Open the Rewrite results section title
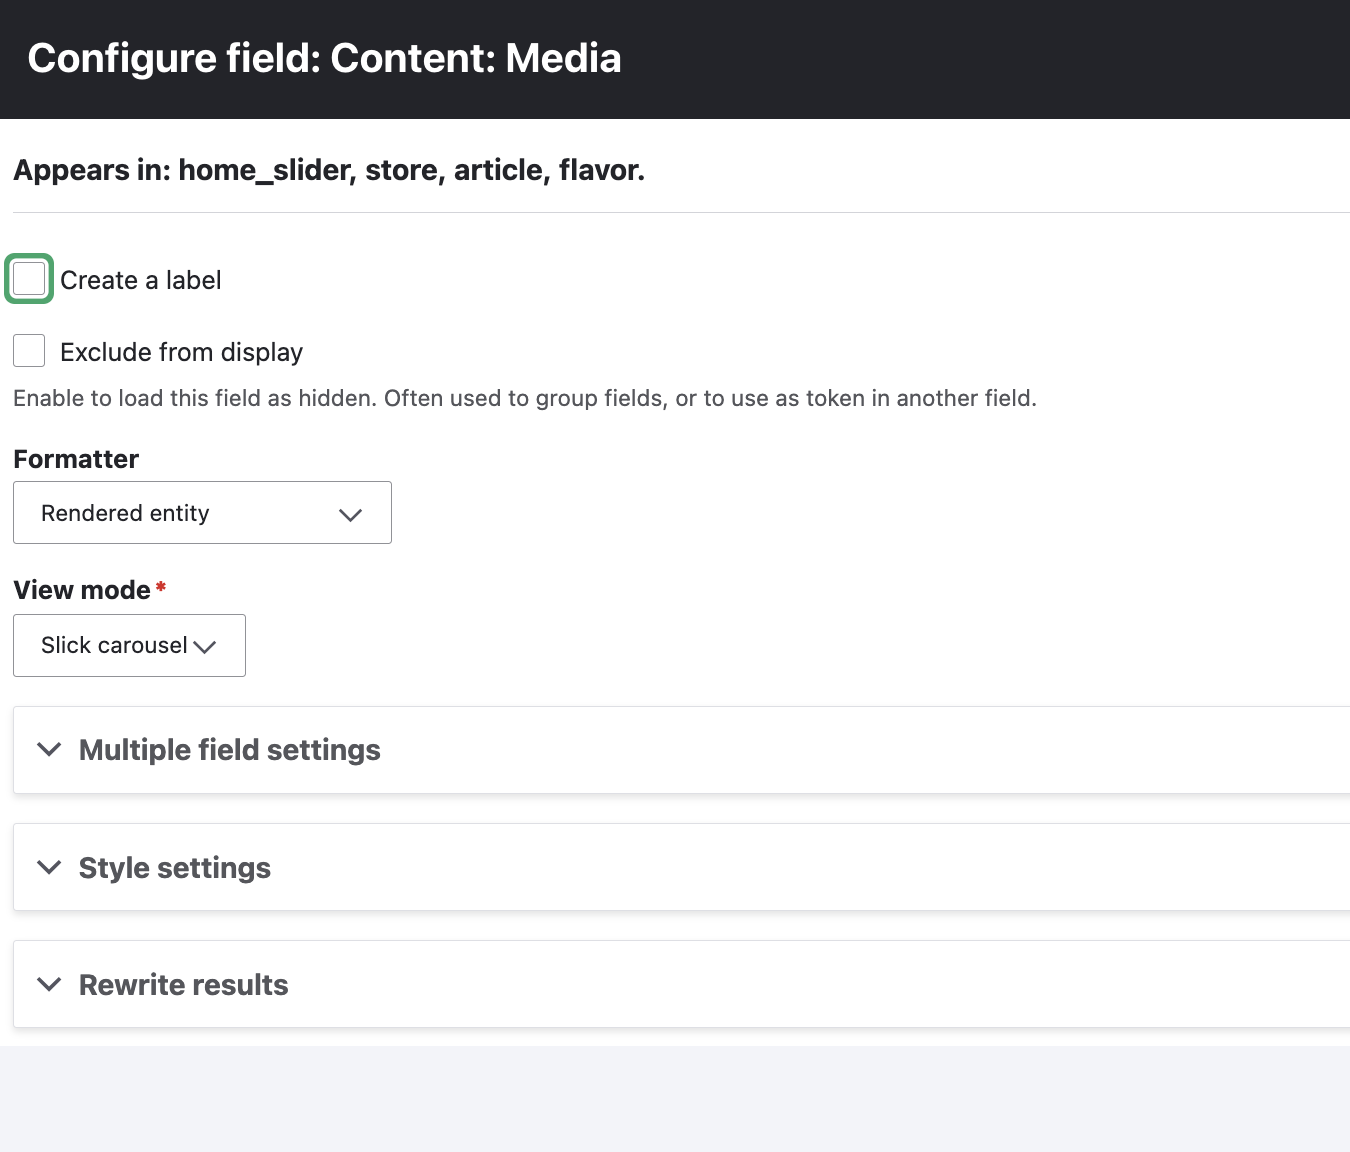The image size is (1350, 1152). point(183,985)
